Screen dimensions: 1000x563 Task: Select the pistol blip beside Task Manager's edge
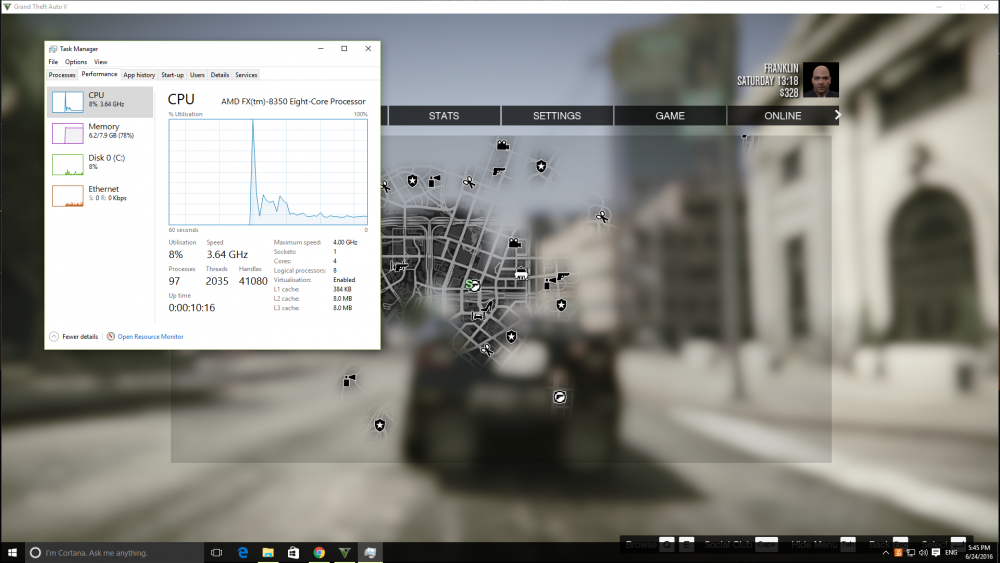pyautogui.click(x=399, y=265)
